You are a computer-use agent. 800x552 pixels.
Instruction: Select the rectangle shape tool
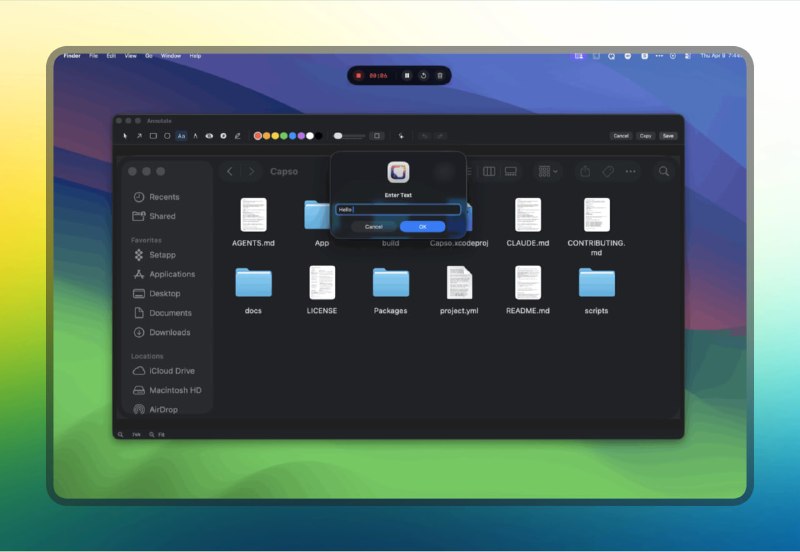[153, 136]
